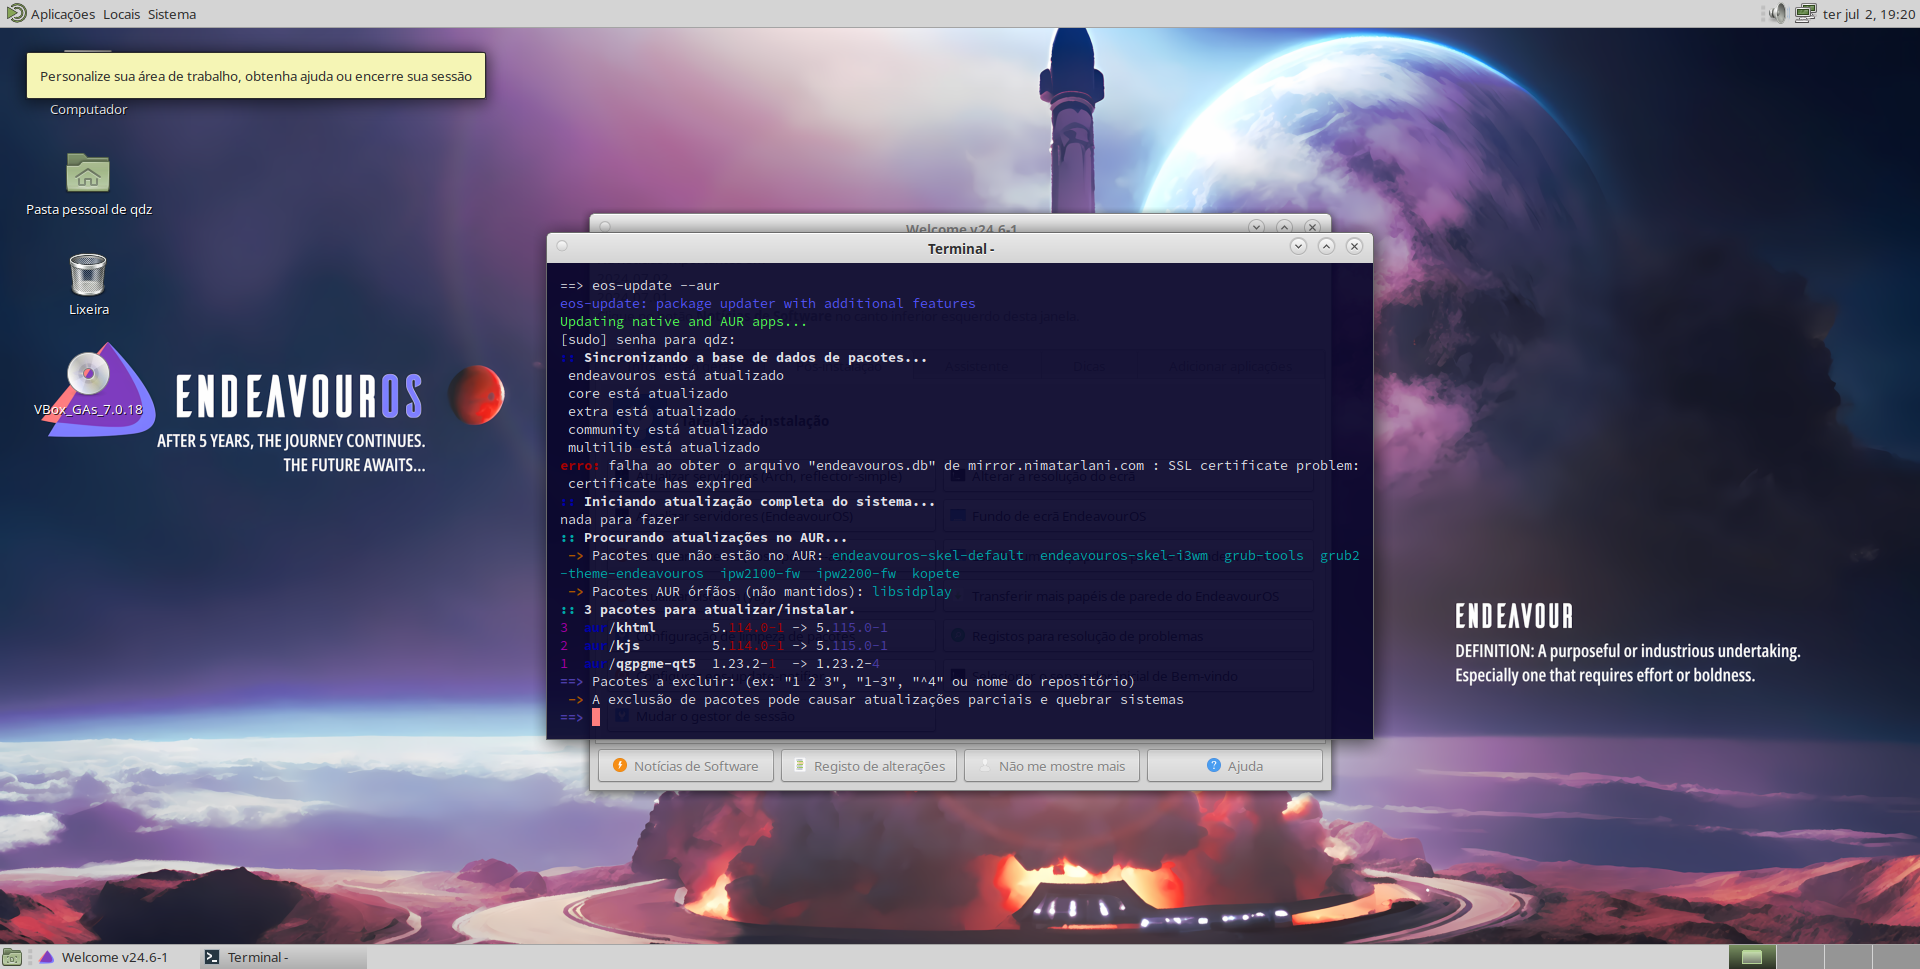Open Ajuda button in Welcome window
Image resolution: width=1920 pixels, height=969 pixels.
tap(1235, 766)
